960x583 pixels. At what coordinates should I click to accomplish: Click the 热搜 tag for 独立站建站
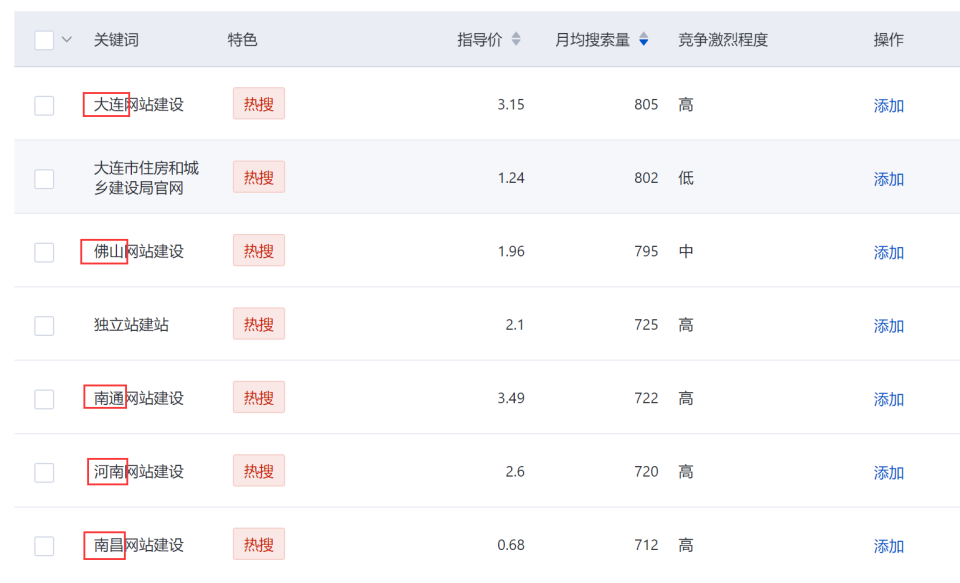[259, 324]
